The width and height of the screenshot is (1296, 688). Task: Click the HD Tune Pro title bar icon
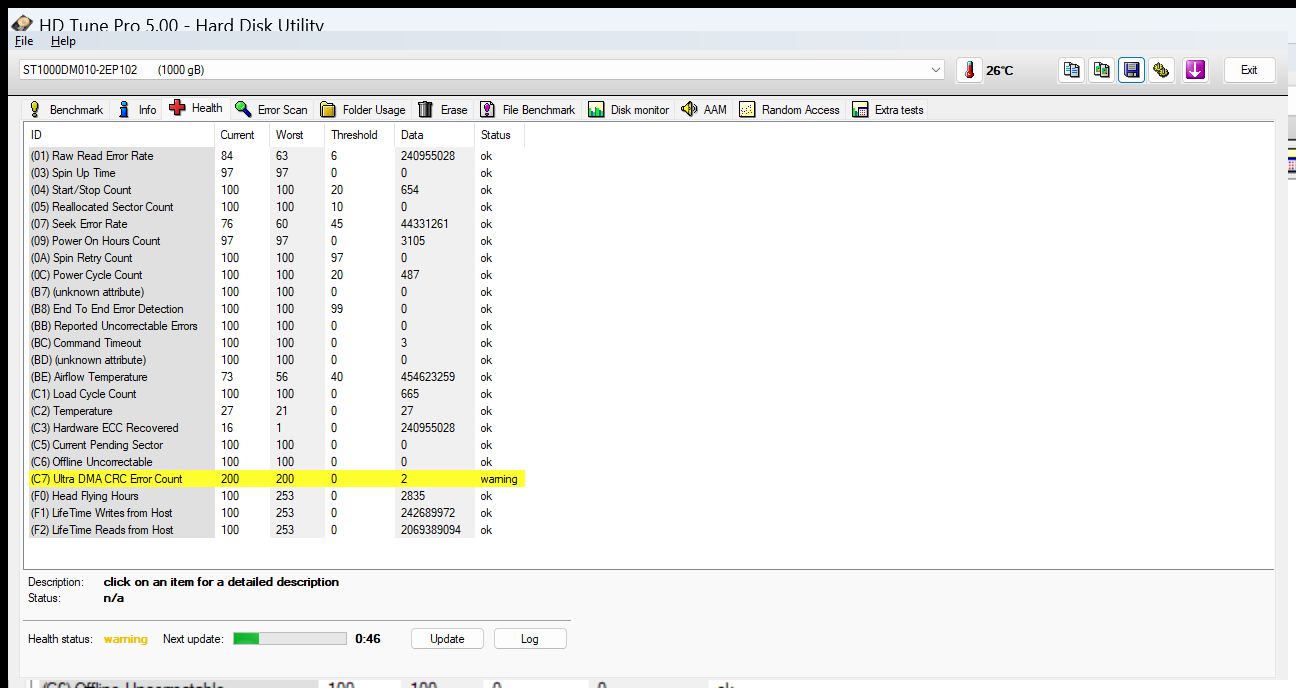20,24
